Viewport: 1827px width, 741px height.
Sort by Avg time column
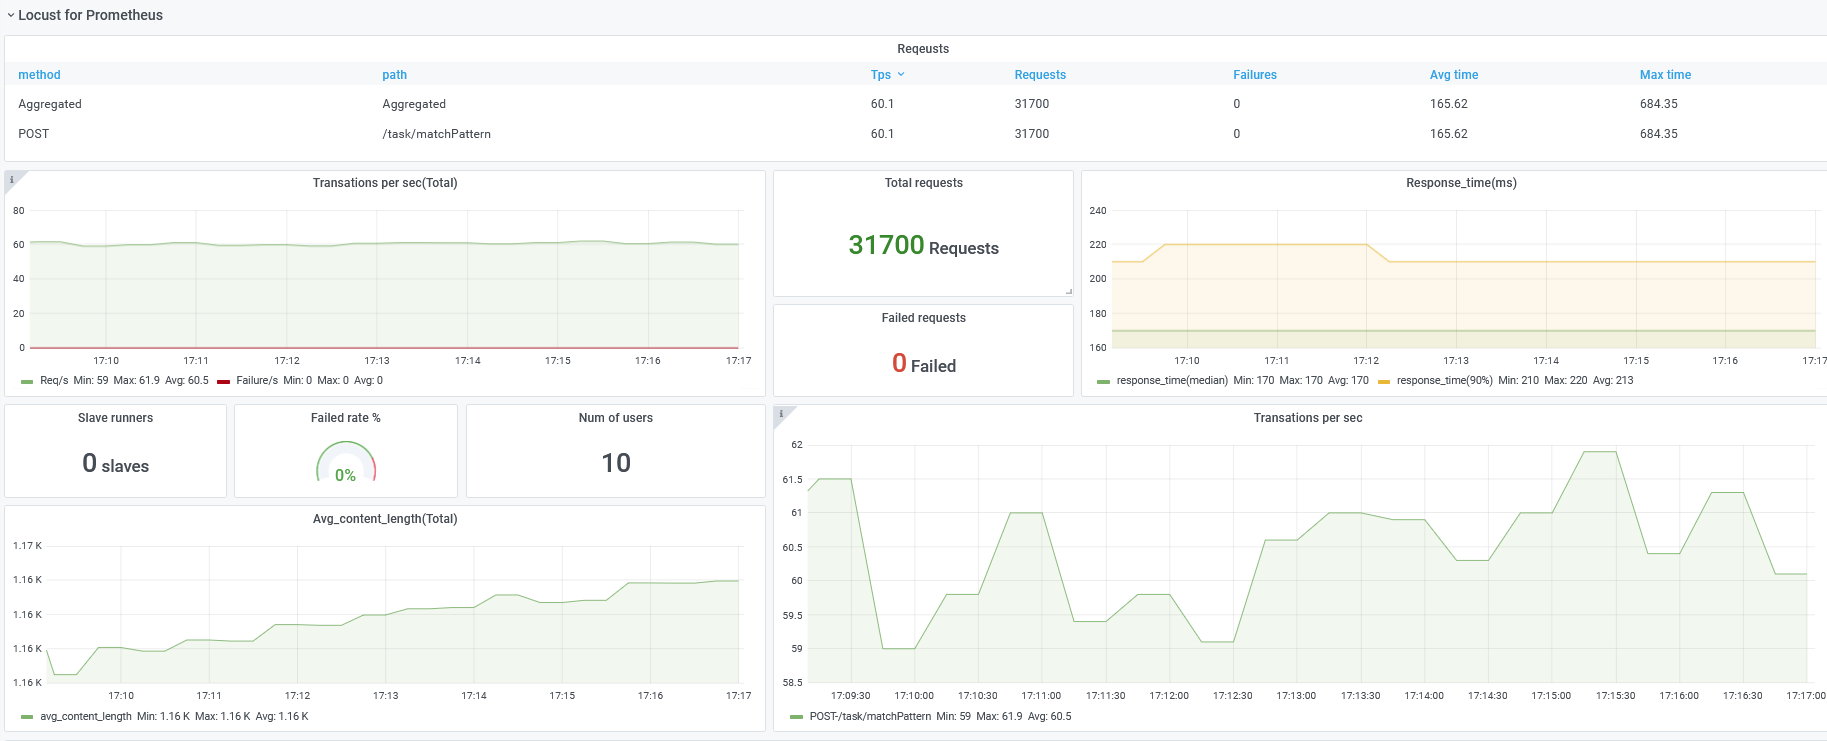(x=1454, y=75)
